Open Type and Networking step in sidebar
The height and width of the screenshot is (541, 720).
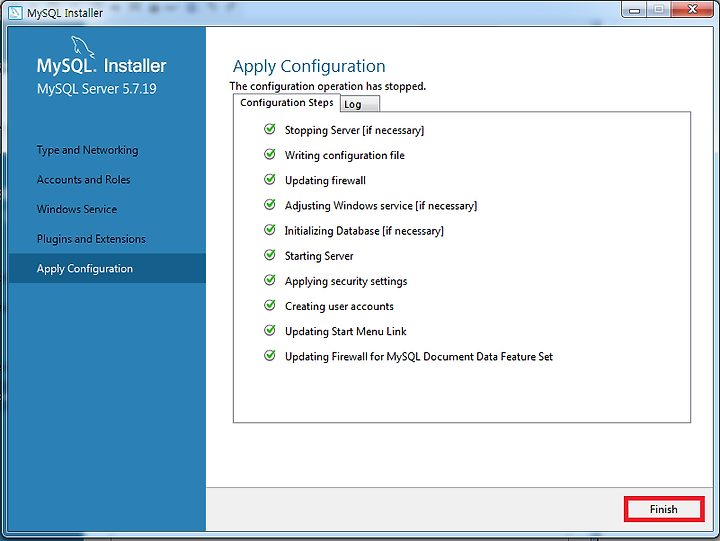click(x=87, y=150)
